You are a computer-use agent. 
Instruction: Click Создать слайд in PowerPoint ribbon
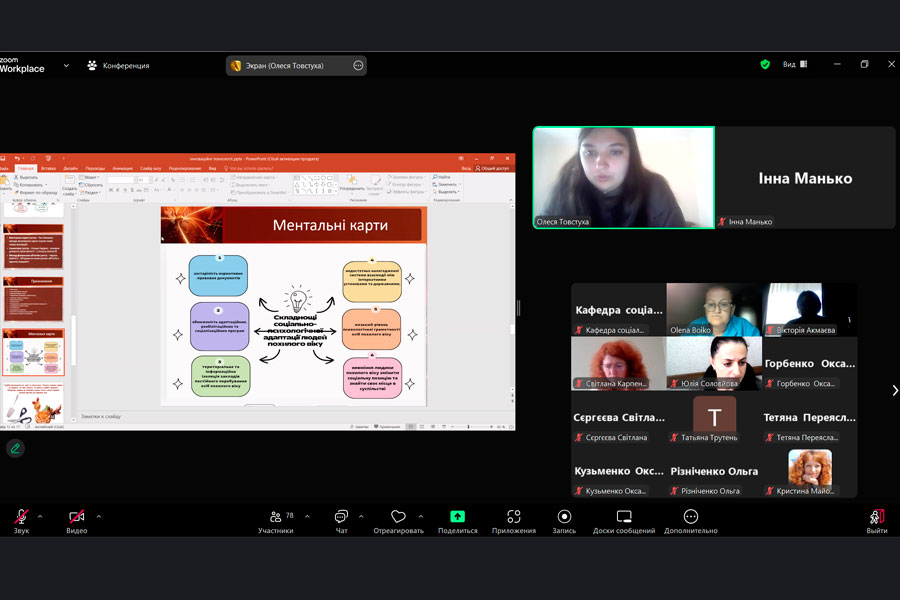pos(69,186)
